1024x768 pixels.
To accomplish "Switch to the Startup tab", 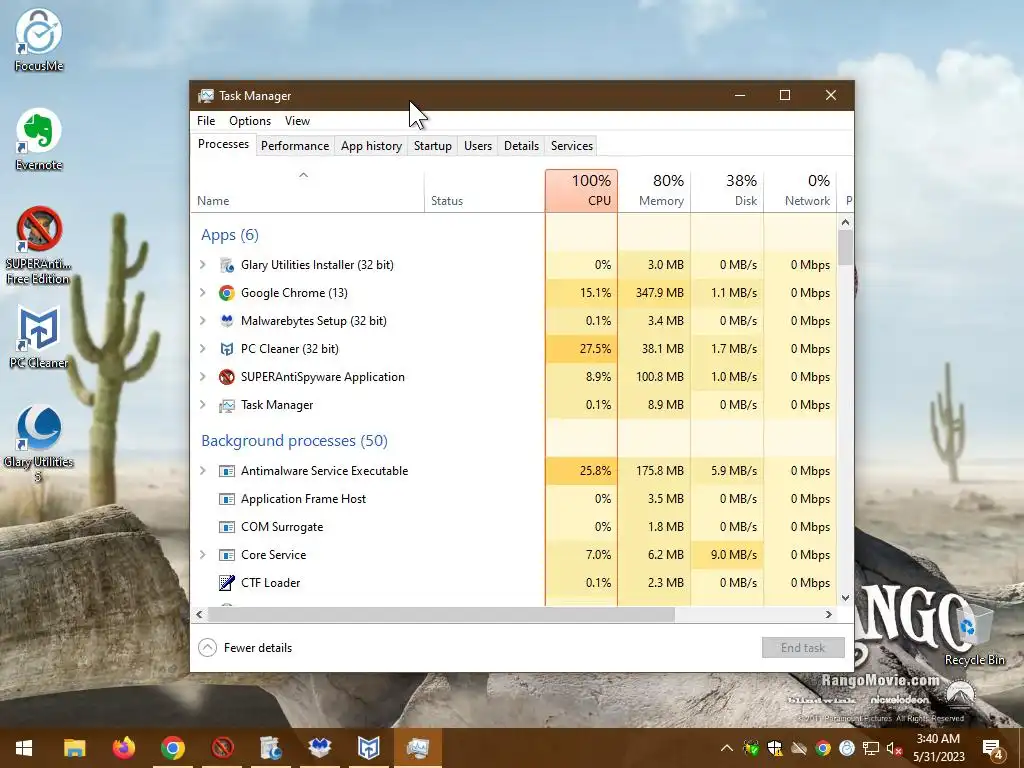I will coord(432,146).
